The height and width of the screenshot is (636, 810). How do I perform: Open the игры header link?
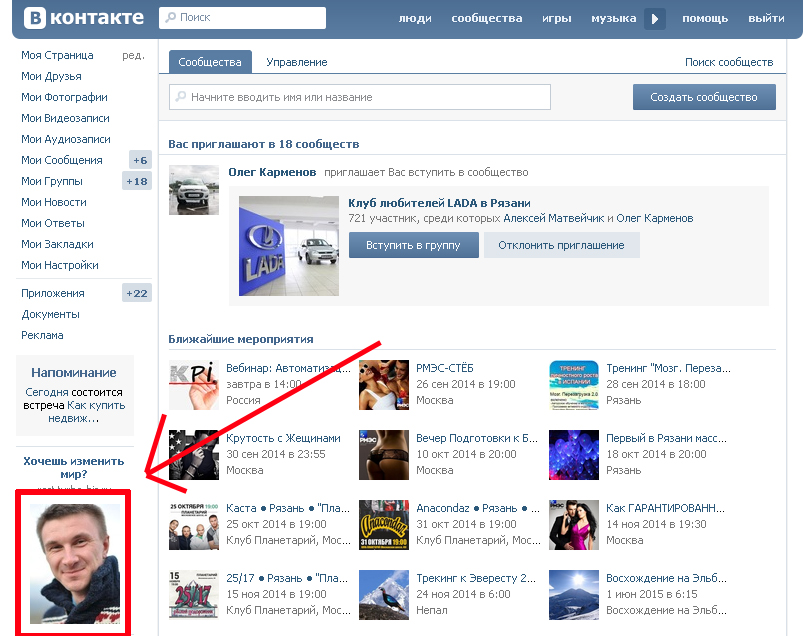[x=556, y=19]
